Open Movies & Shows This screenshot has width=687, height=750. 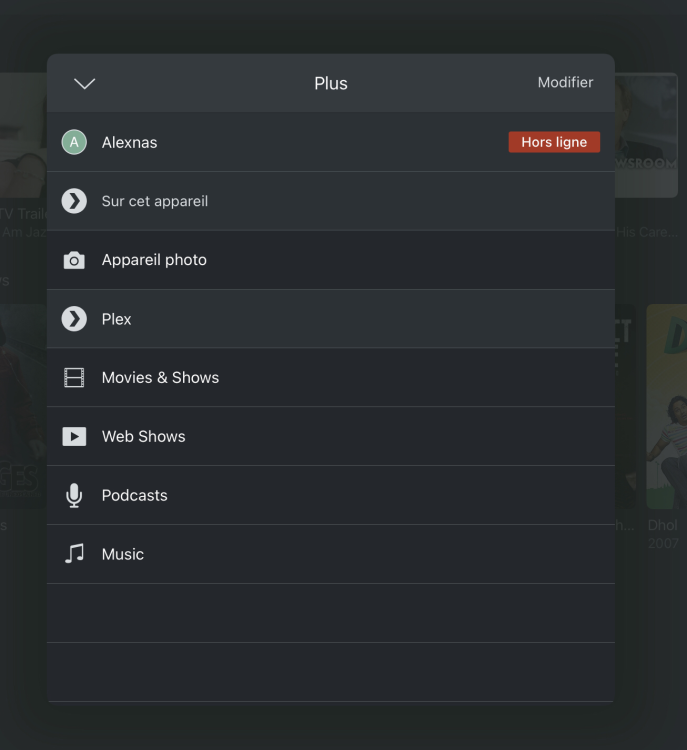(x=331, y=378)
